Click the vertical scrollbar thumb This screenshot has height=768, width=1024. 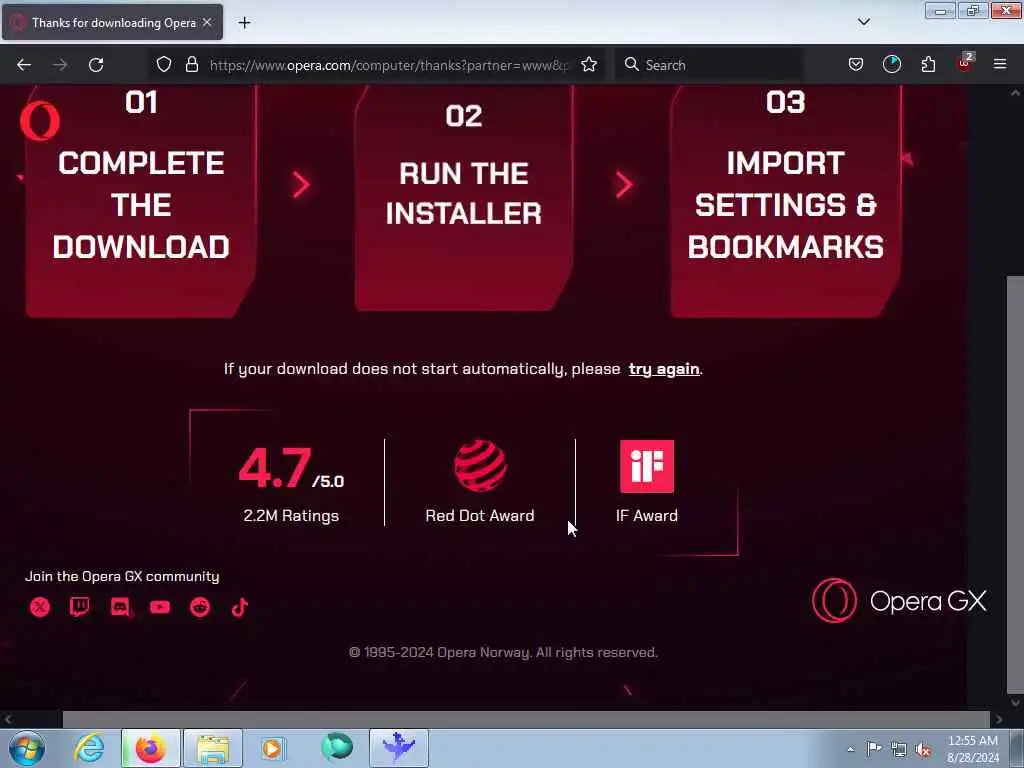point(1015,483)
